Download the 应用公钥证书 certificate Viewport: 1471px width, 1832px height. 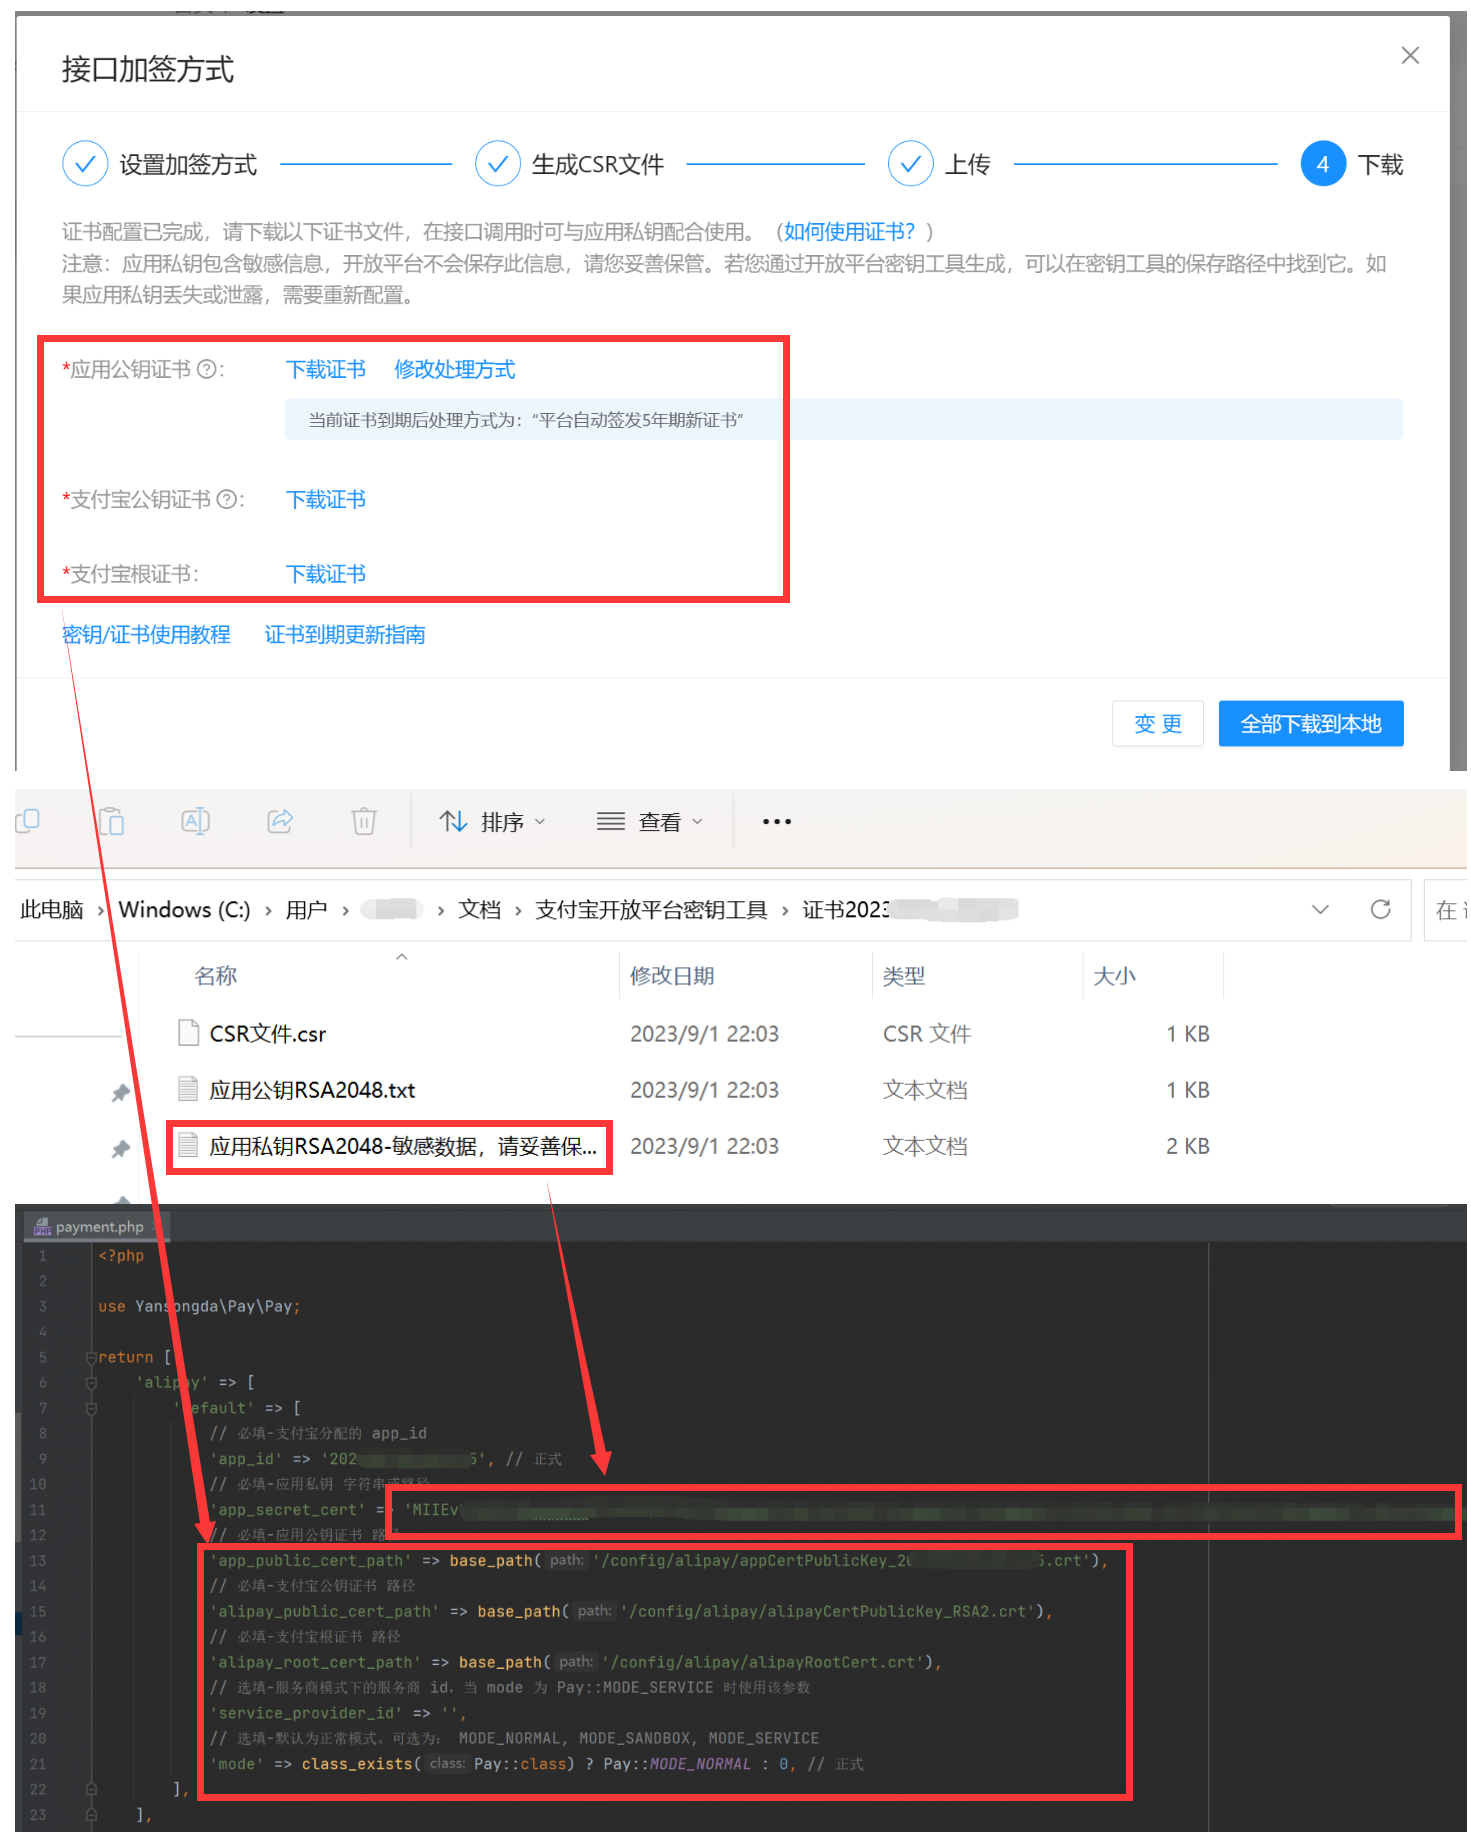click(x=326, y=370)
